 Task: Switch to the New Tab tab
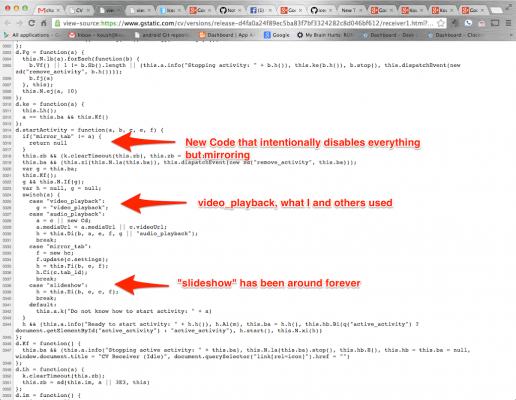[352, 10]
